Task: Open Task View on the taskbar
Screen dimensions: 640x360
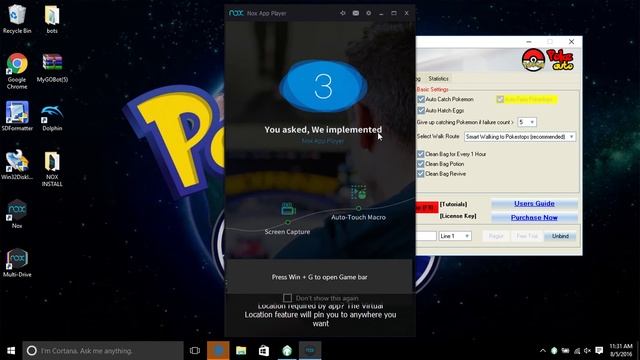Action: (195, 351)
